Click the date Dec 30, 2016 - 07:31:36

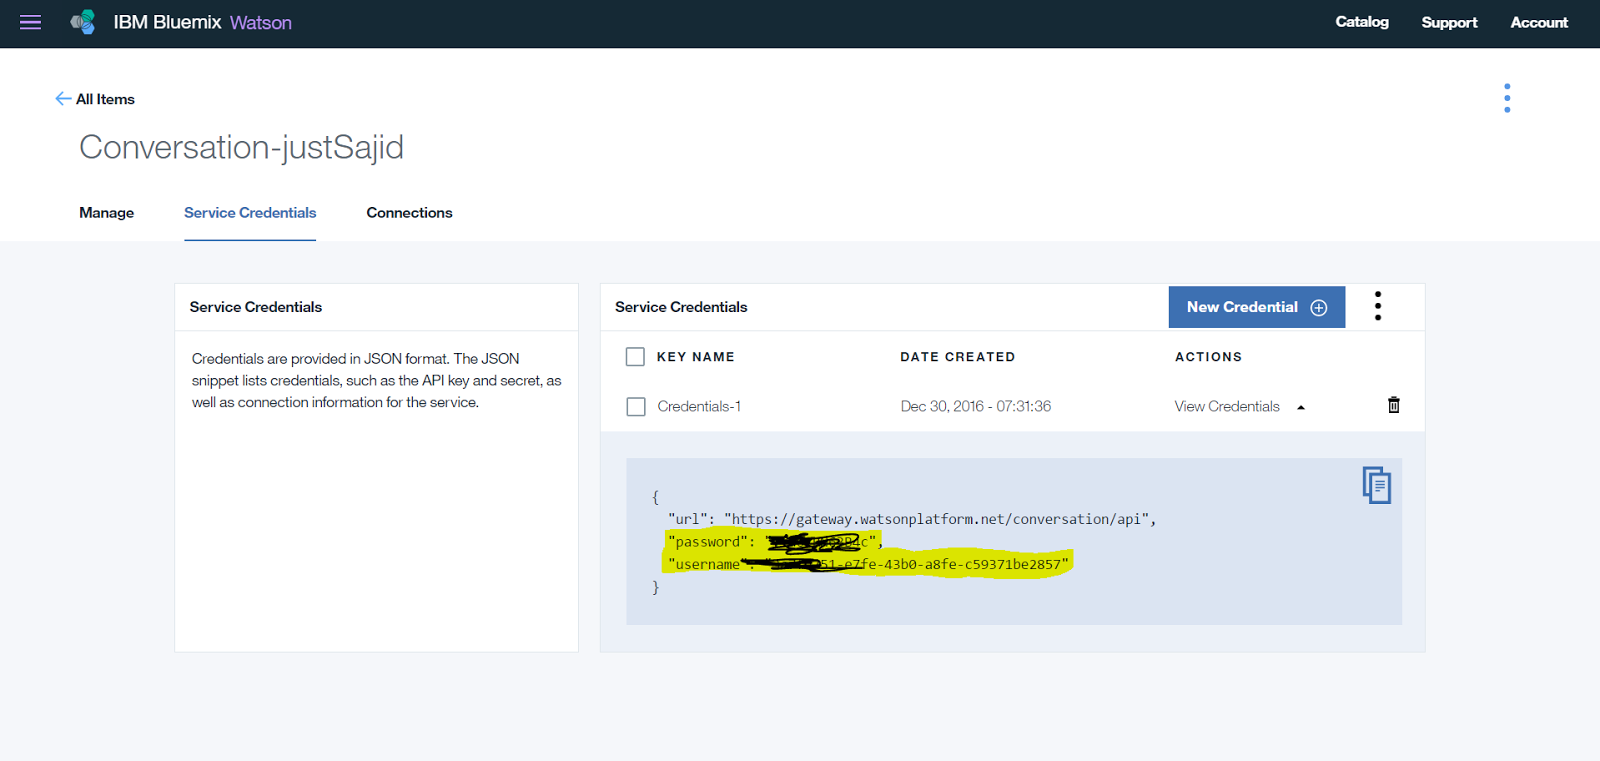click(976, 406)
